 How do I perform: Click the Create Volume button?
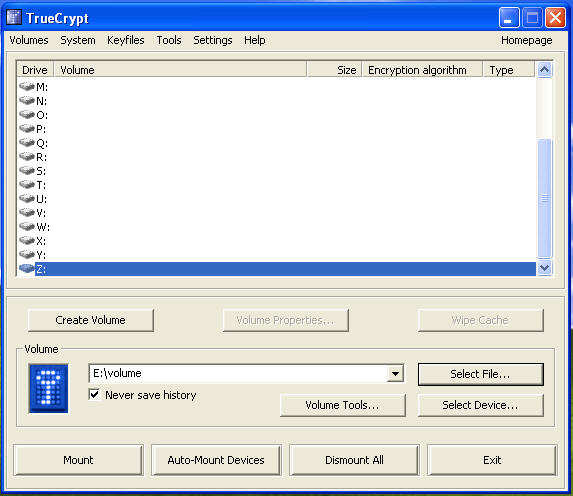[91, 320]
